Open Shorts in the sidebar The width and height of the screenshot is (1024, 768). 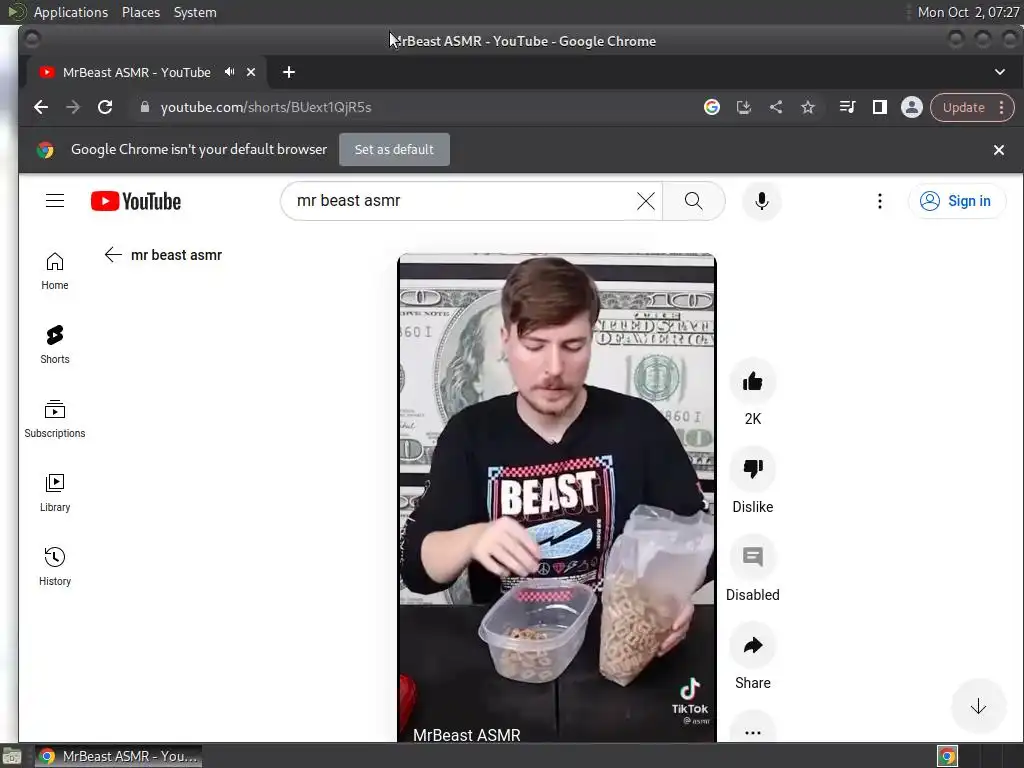point(55,345)
